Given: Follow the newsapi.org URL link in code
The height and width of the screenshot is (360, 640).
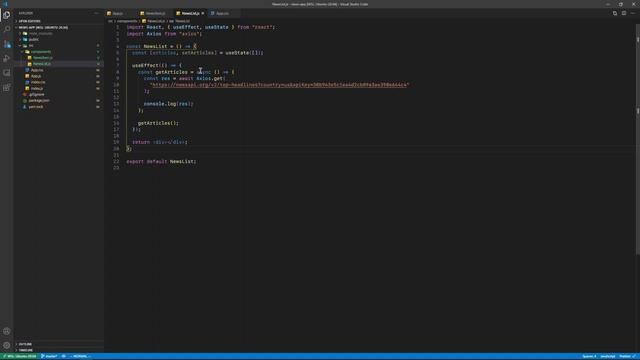Looking at the screenshot, I should tap(279, 85).
